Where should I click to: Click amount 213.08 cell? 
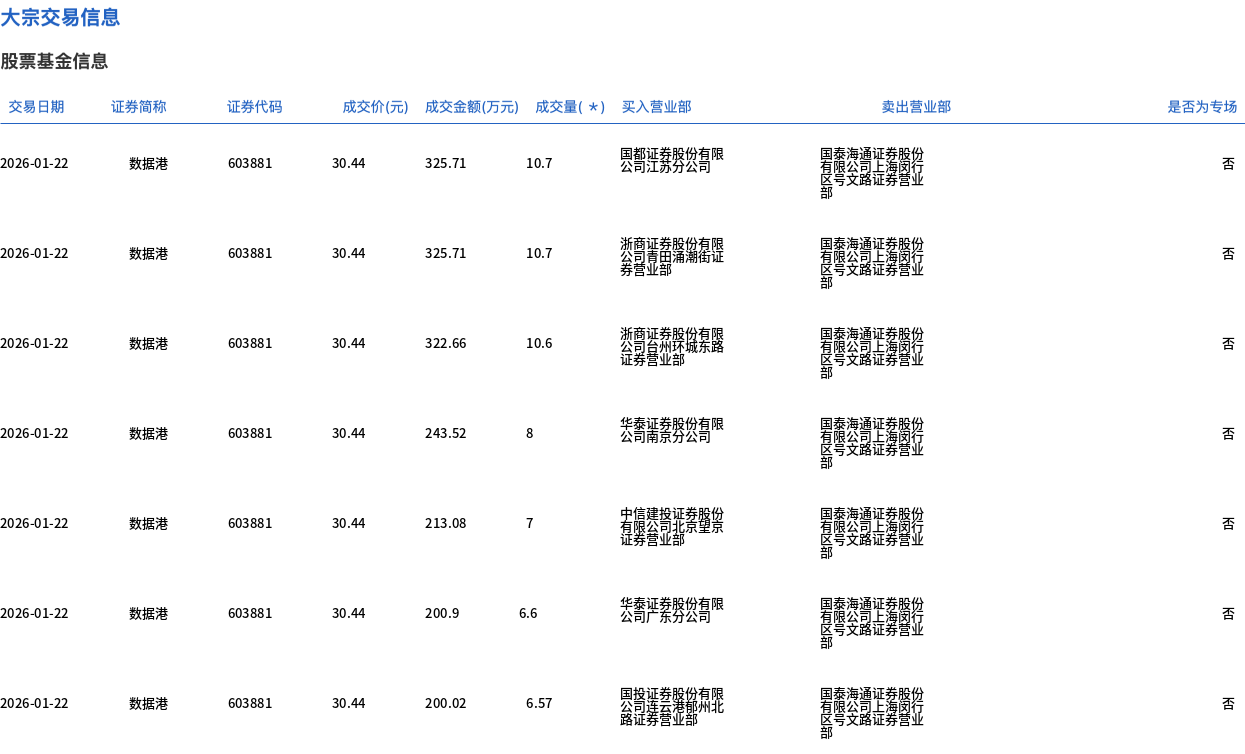coord(446,523)
